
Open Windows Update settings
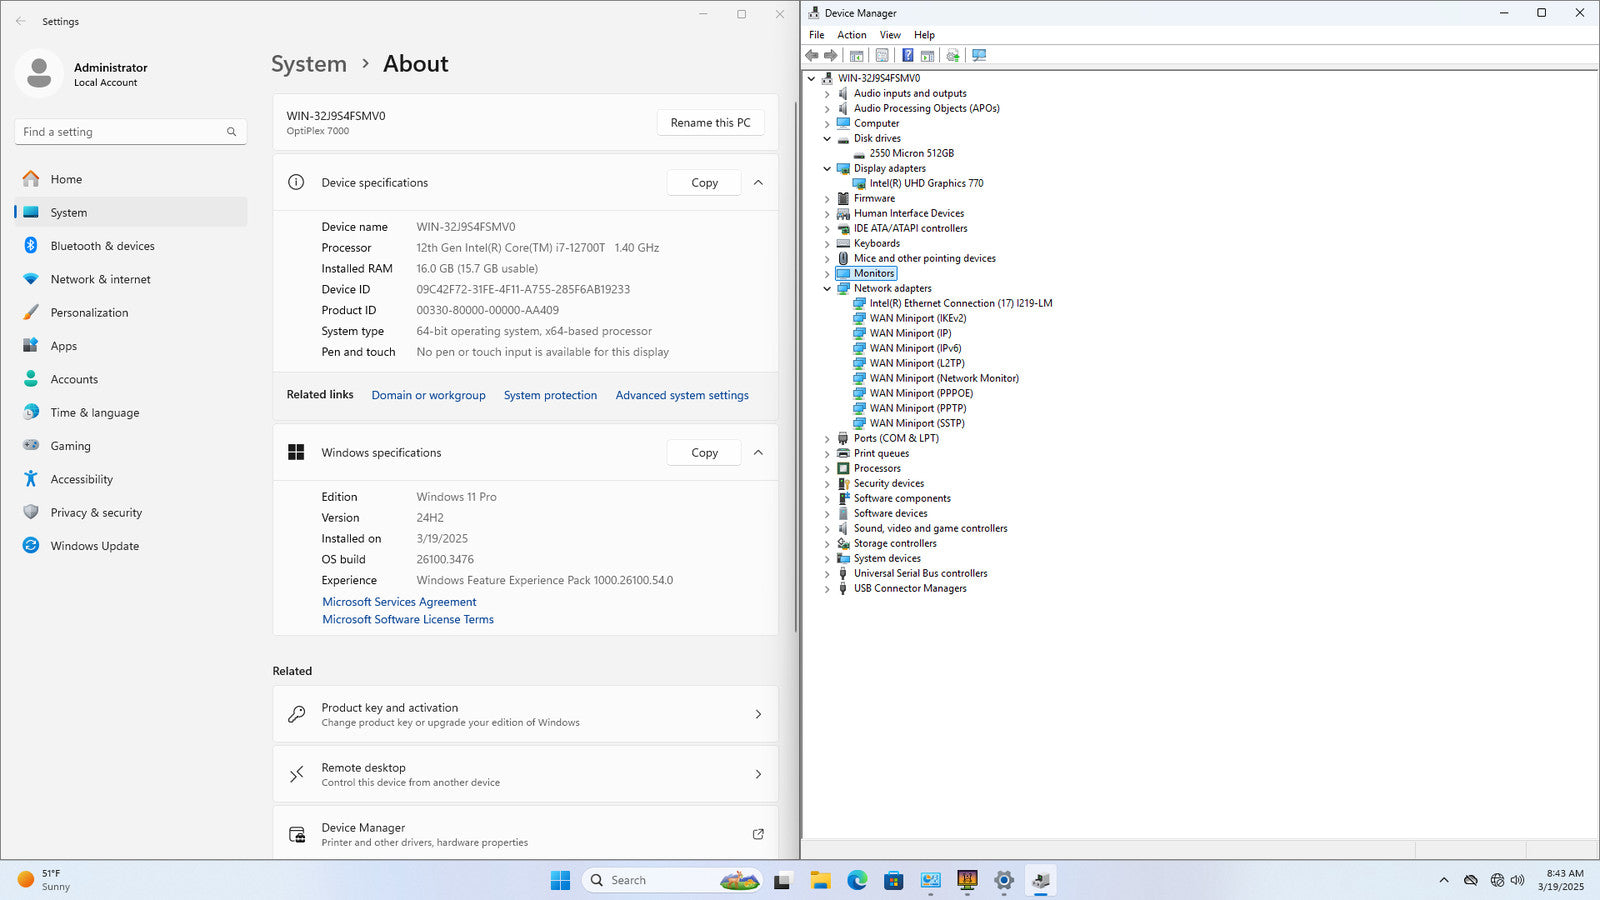[131, 546]
